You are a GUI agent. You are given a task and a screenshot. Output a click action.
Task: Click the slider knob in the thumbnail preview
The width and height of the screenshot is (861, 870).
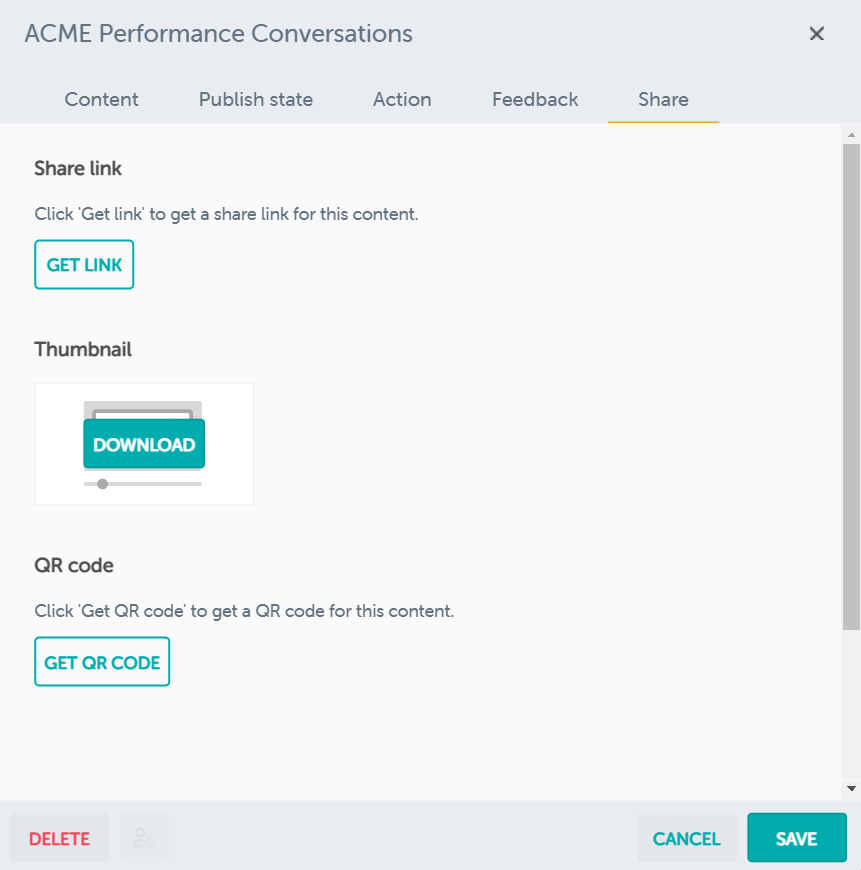click(102, 484)
